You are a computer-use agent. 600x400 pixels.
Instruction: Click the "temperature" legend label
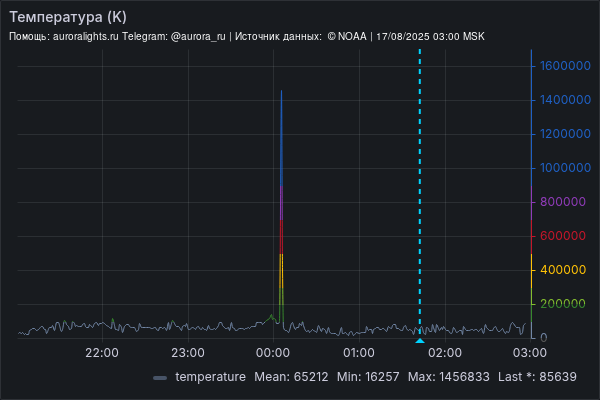(x=210, y=377)
